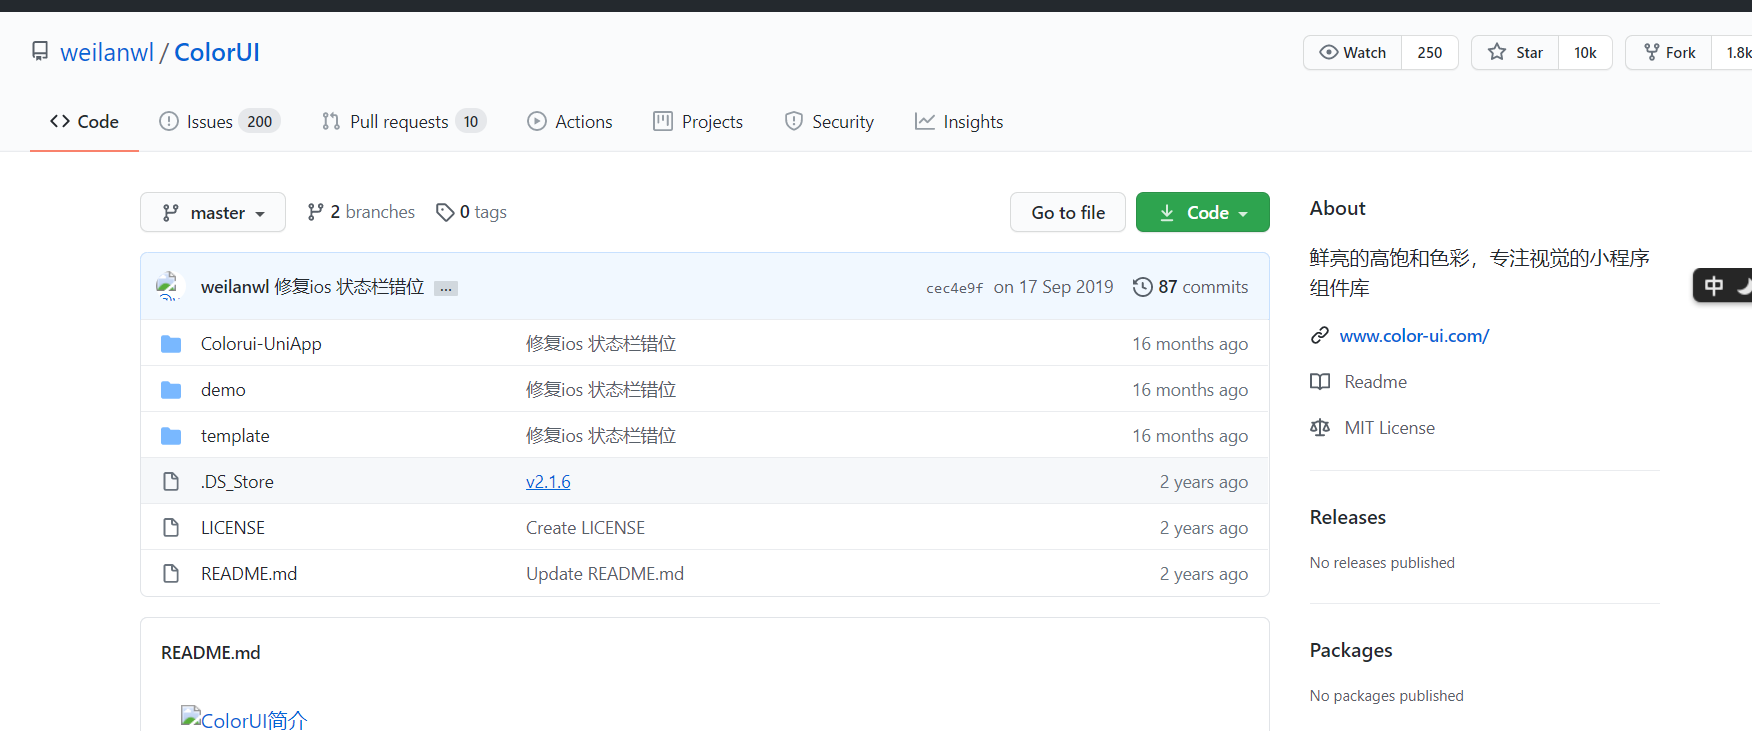Open the ColorUI repository name link
Image resolution: width=1752 pixels, height=731 pixels.
pyautogui.click(x=217, y=52)
